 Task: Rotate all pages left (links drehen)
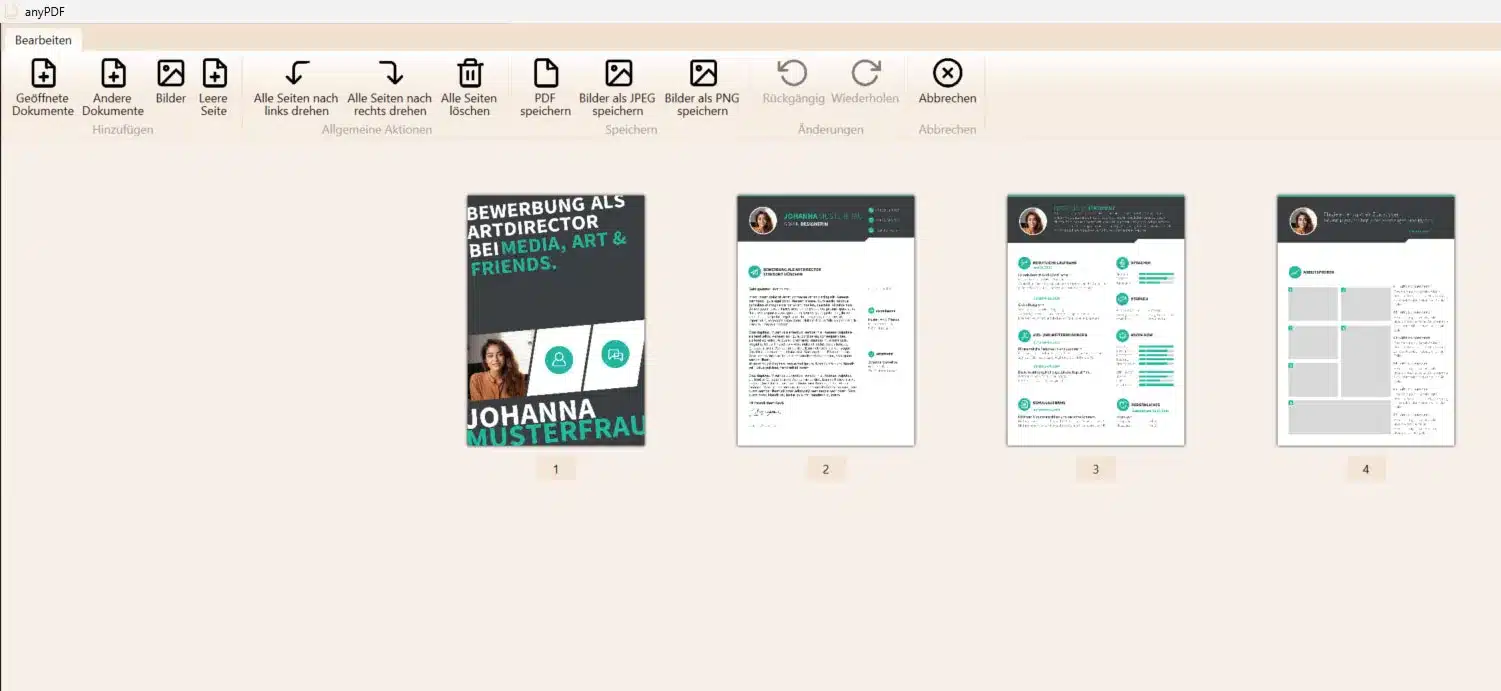coord(296,74)
